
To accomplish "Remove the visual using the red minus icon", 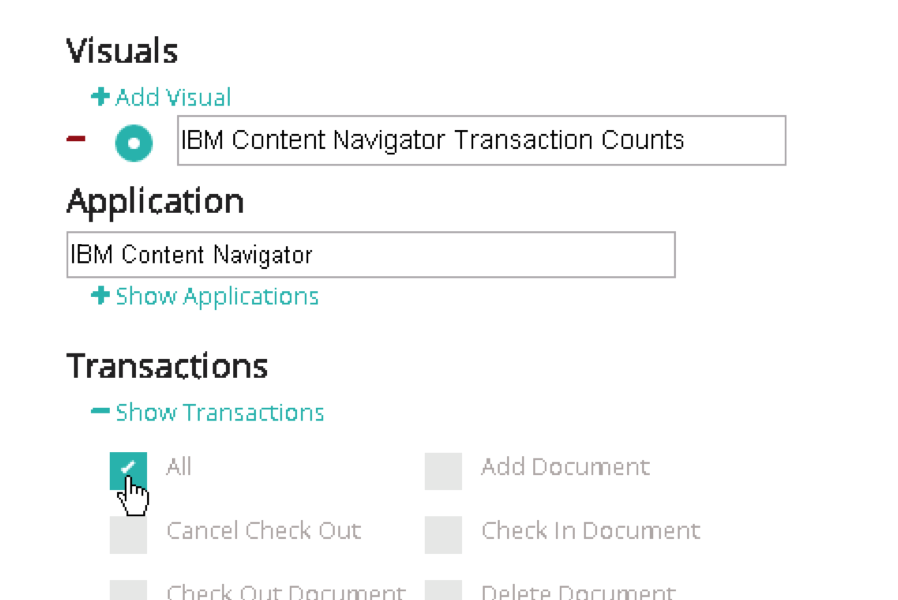I will (76, 139).
